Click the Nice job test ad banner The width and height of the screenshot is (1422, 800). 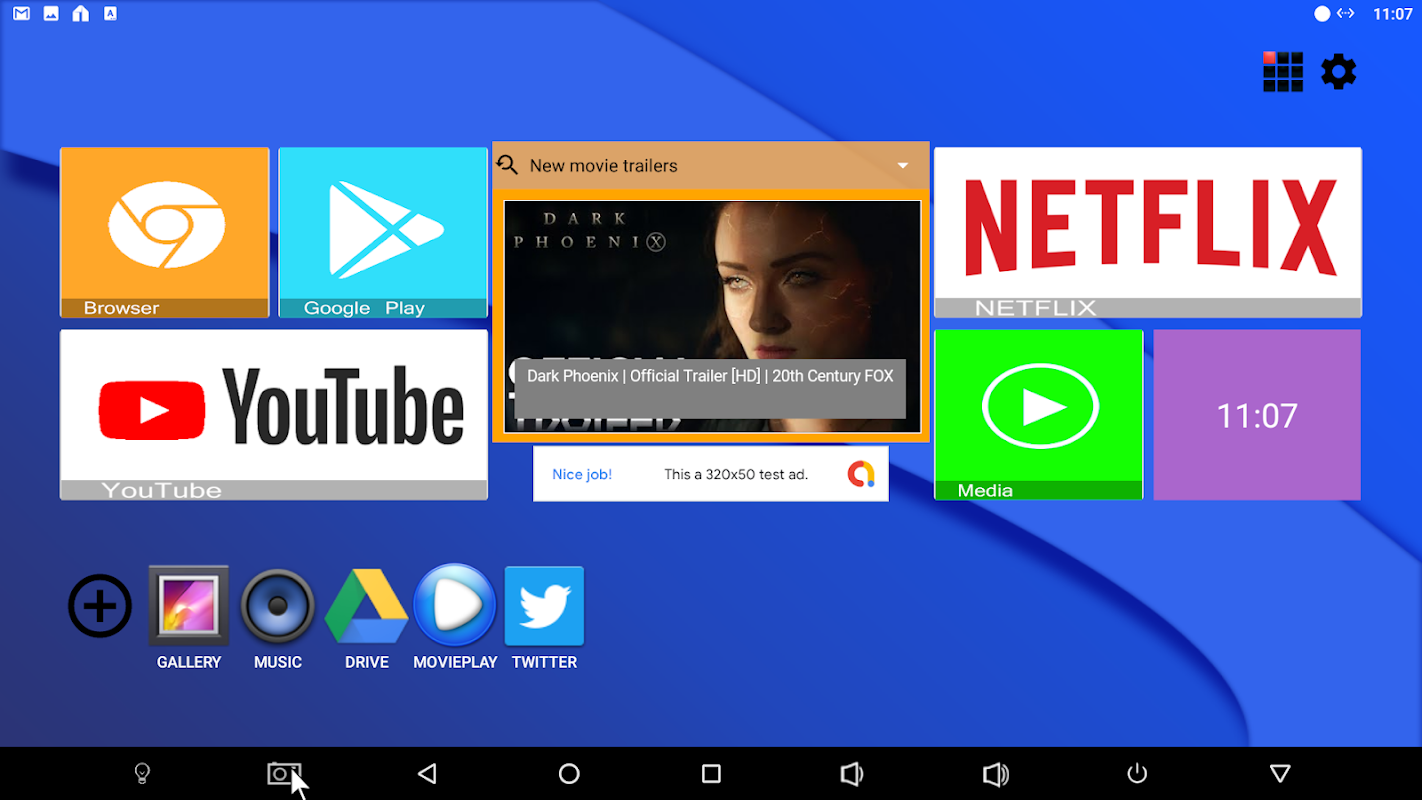click(x=711, y=474)
